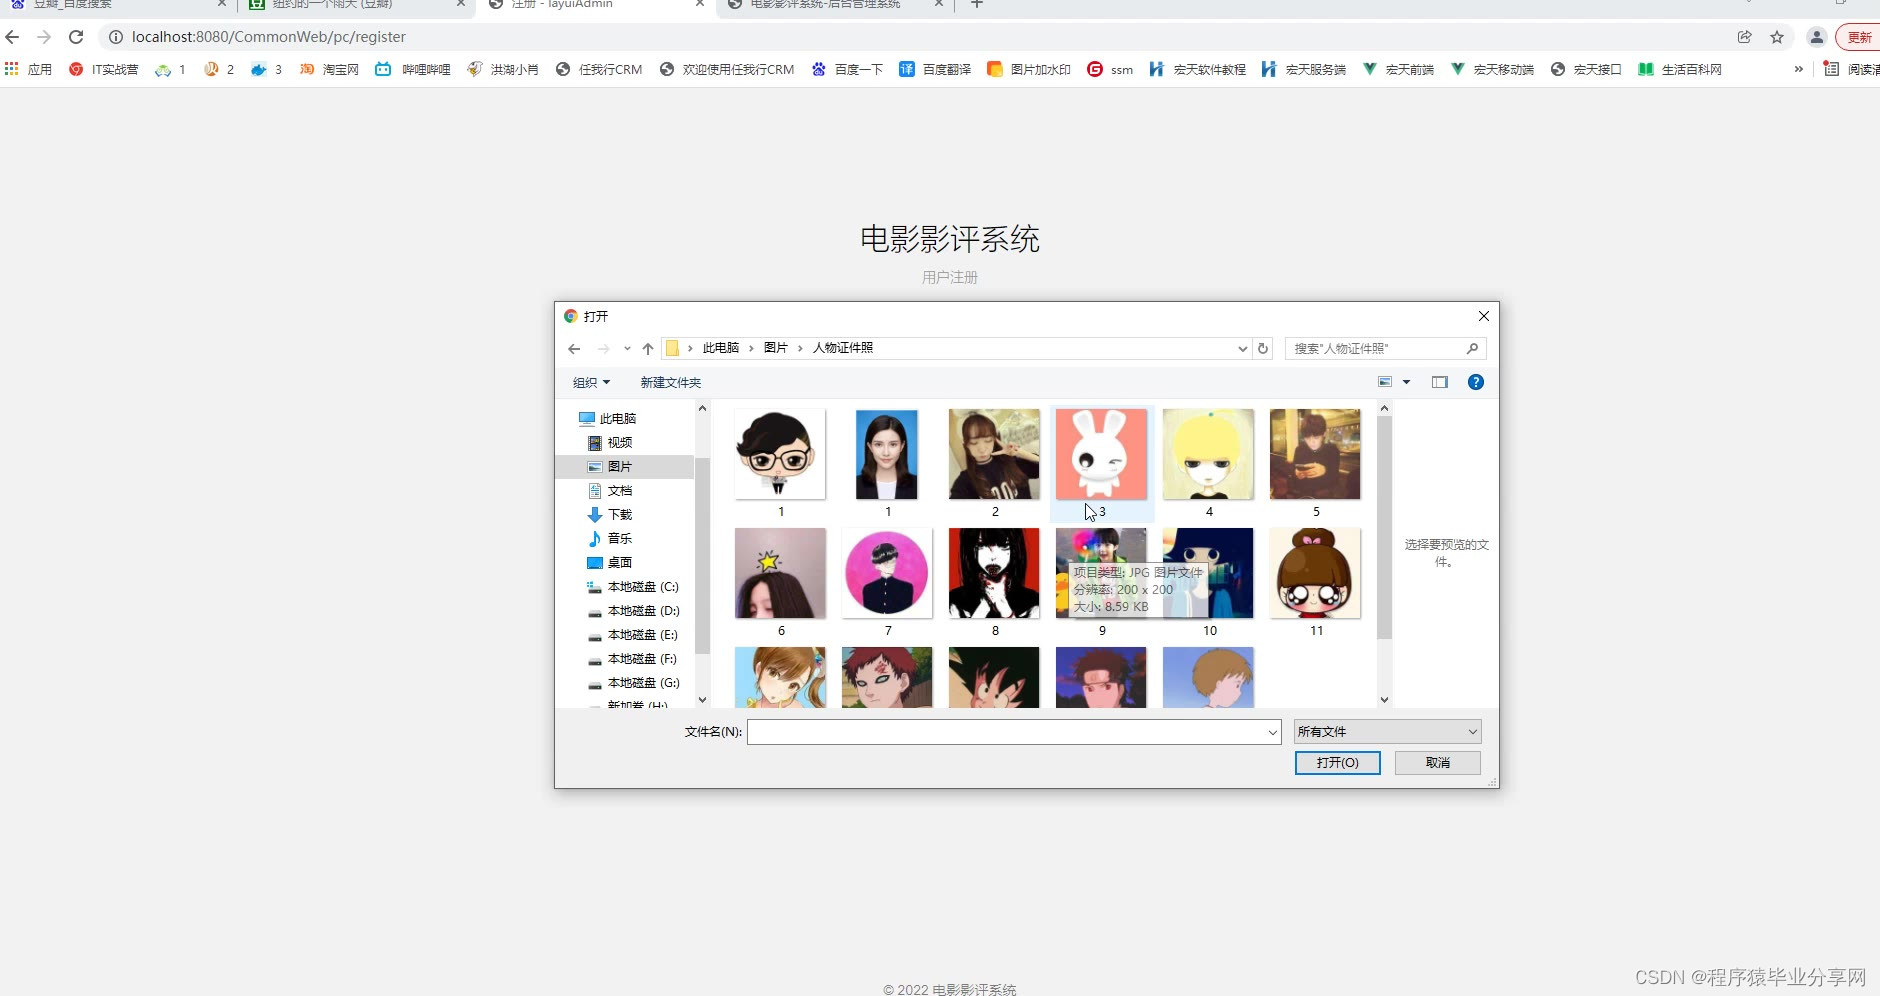Select 文档 in the navigation tree
The height and width of the screenshot is (996, 1880).
[610, 491]
